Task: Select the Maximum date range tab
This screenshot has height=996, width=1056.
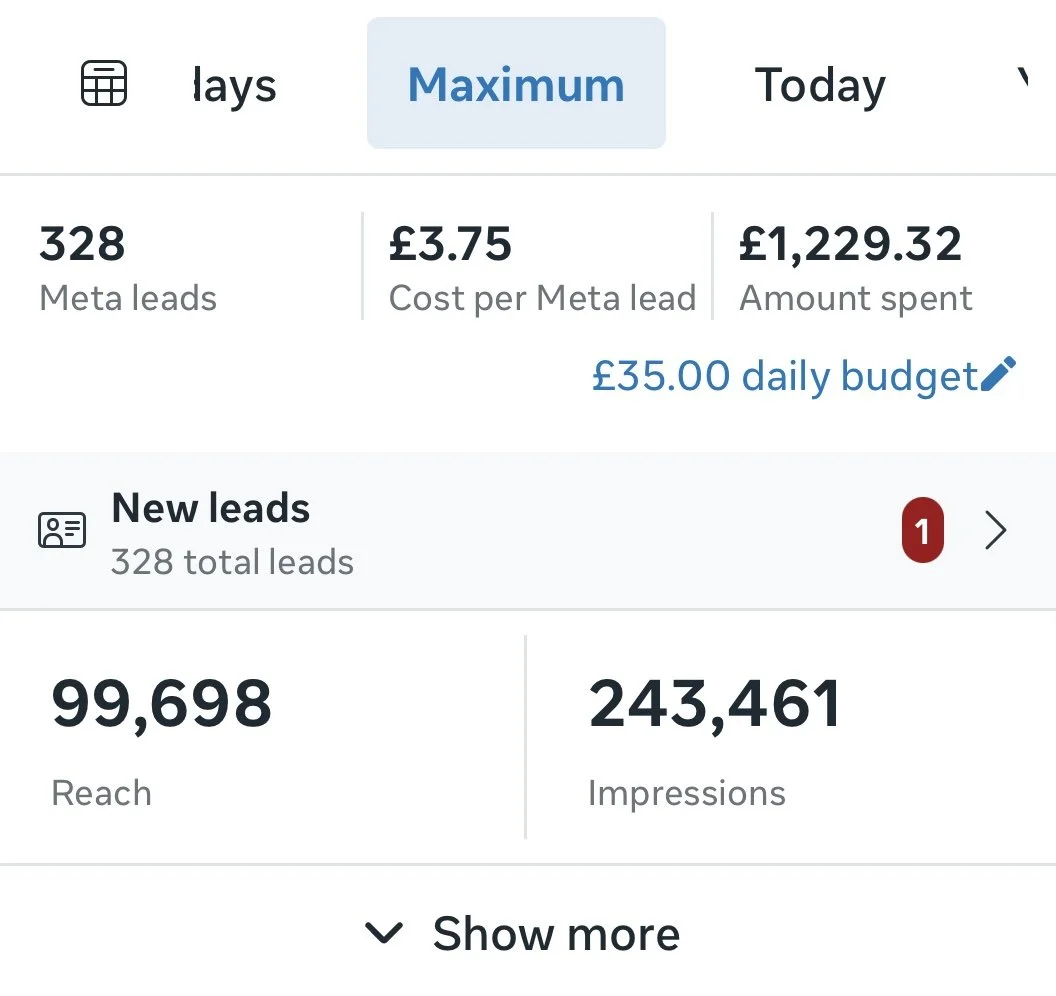Action: pos(517,83)
